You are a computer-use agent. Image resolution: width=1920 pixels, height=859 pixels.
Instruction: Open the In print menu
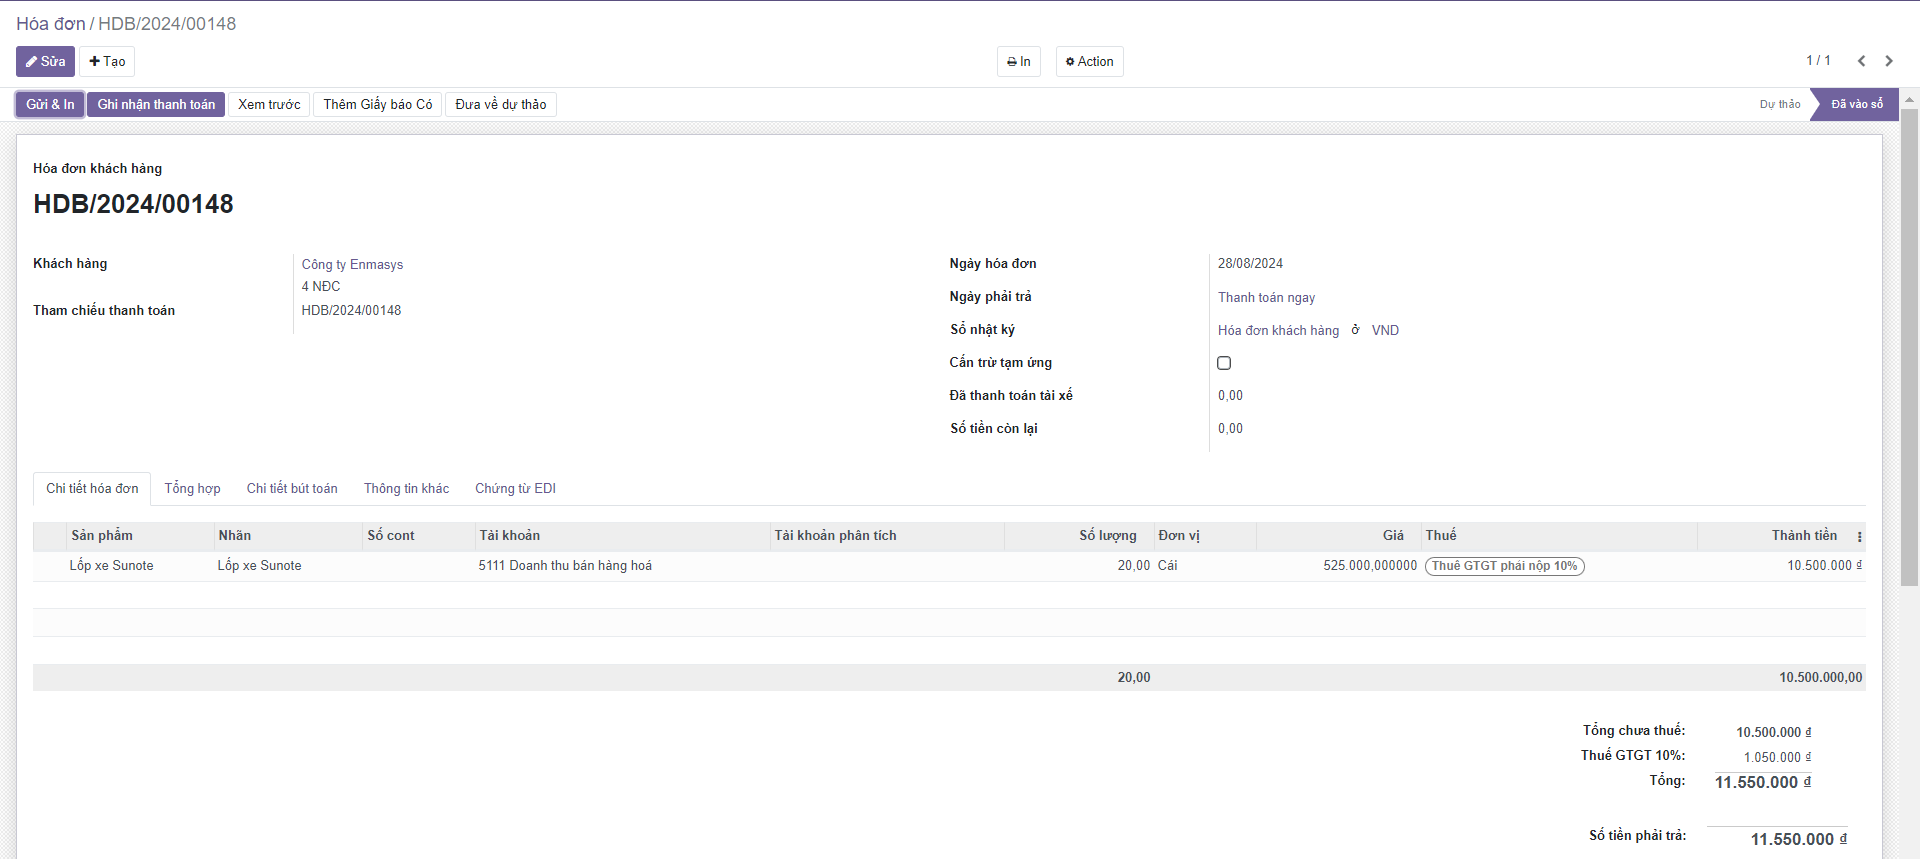[x=1018, y=61]
